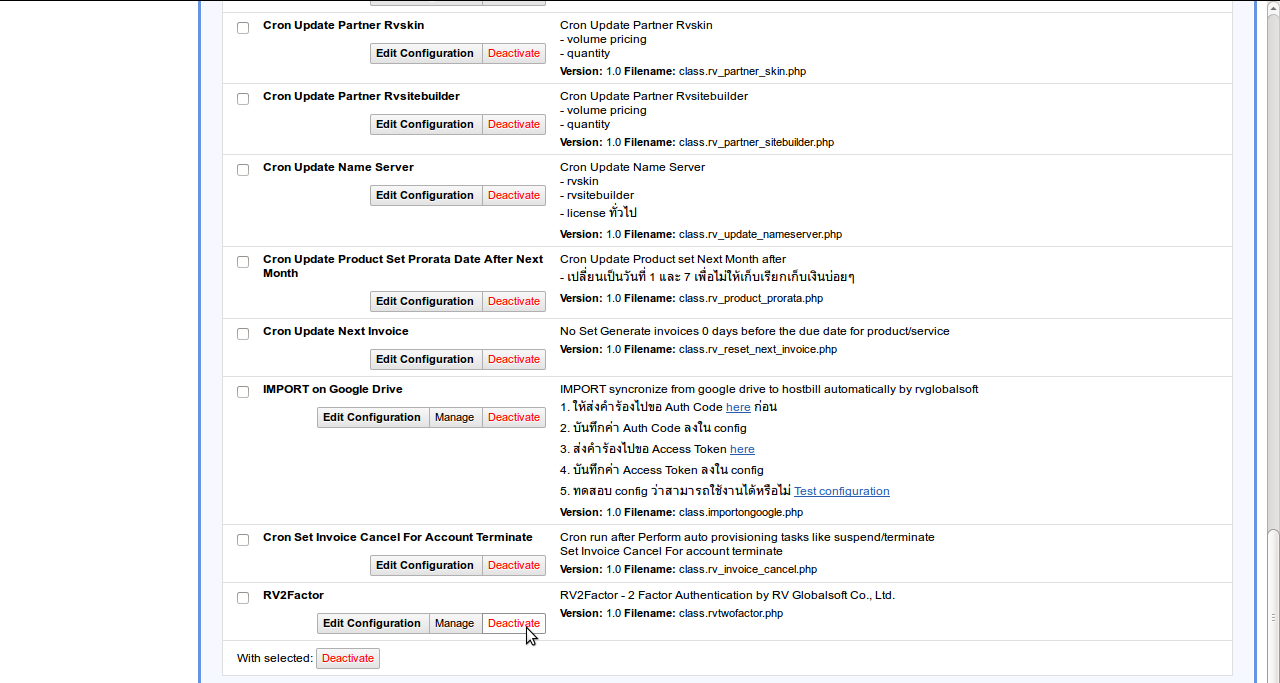1280x683 pixels.
Task: Tick the Cron Update Partner Rvskin checkbox
Action: coord(243,28)
